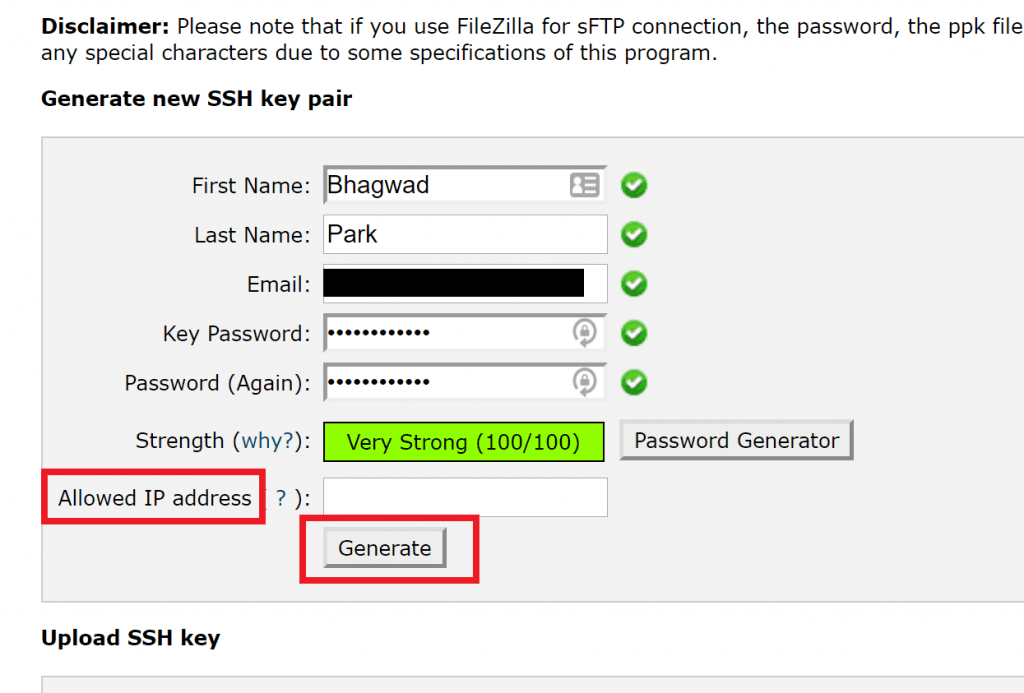Click the green checkmark beside First Name
1024x693 pixels.
click(633, 185)
